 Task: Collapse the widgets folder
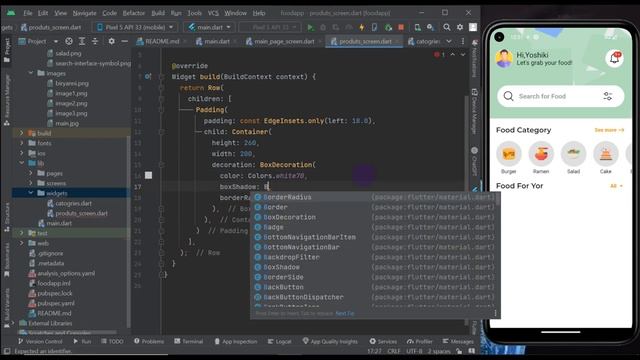tap(31, 193)
